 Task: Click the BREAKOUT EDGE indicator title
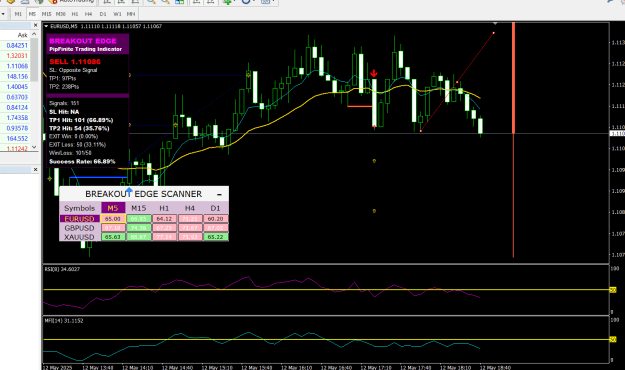(x=83, y=41)
